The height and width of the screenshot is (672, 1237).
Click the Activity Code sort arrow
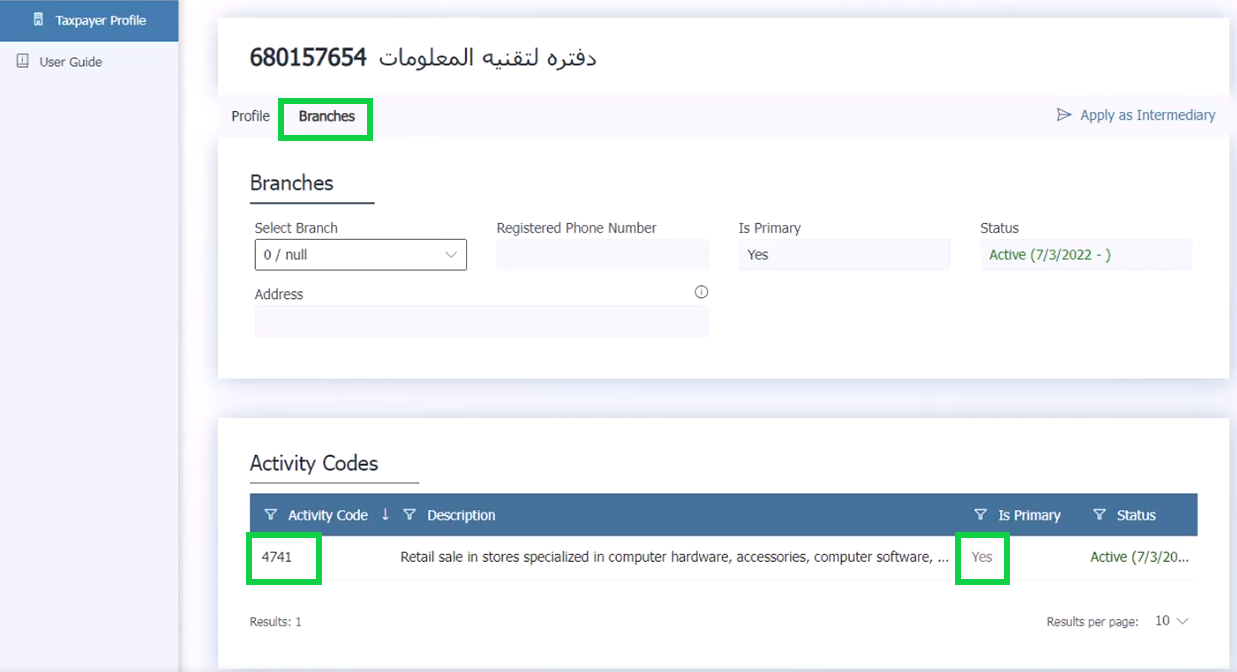click(x=385, y=514)
